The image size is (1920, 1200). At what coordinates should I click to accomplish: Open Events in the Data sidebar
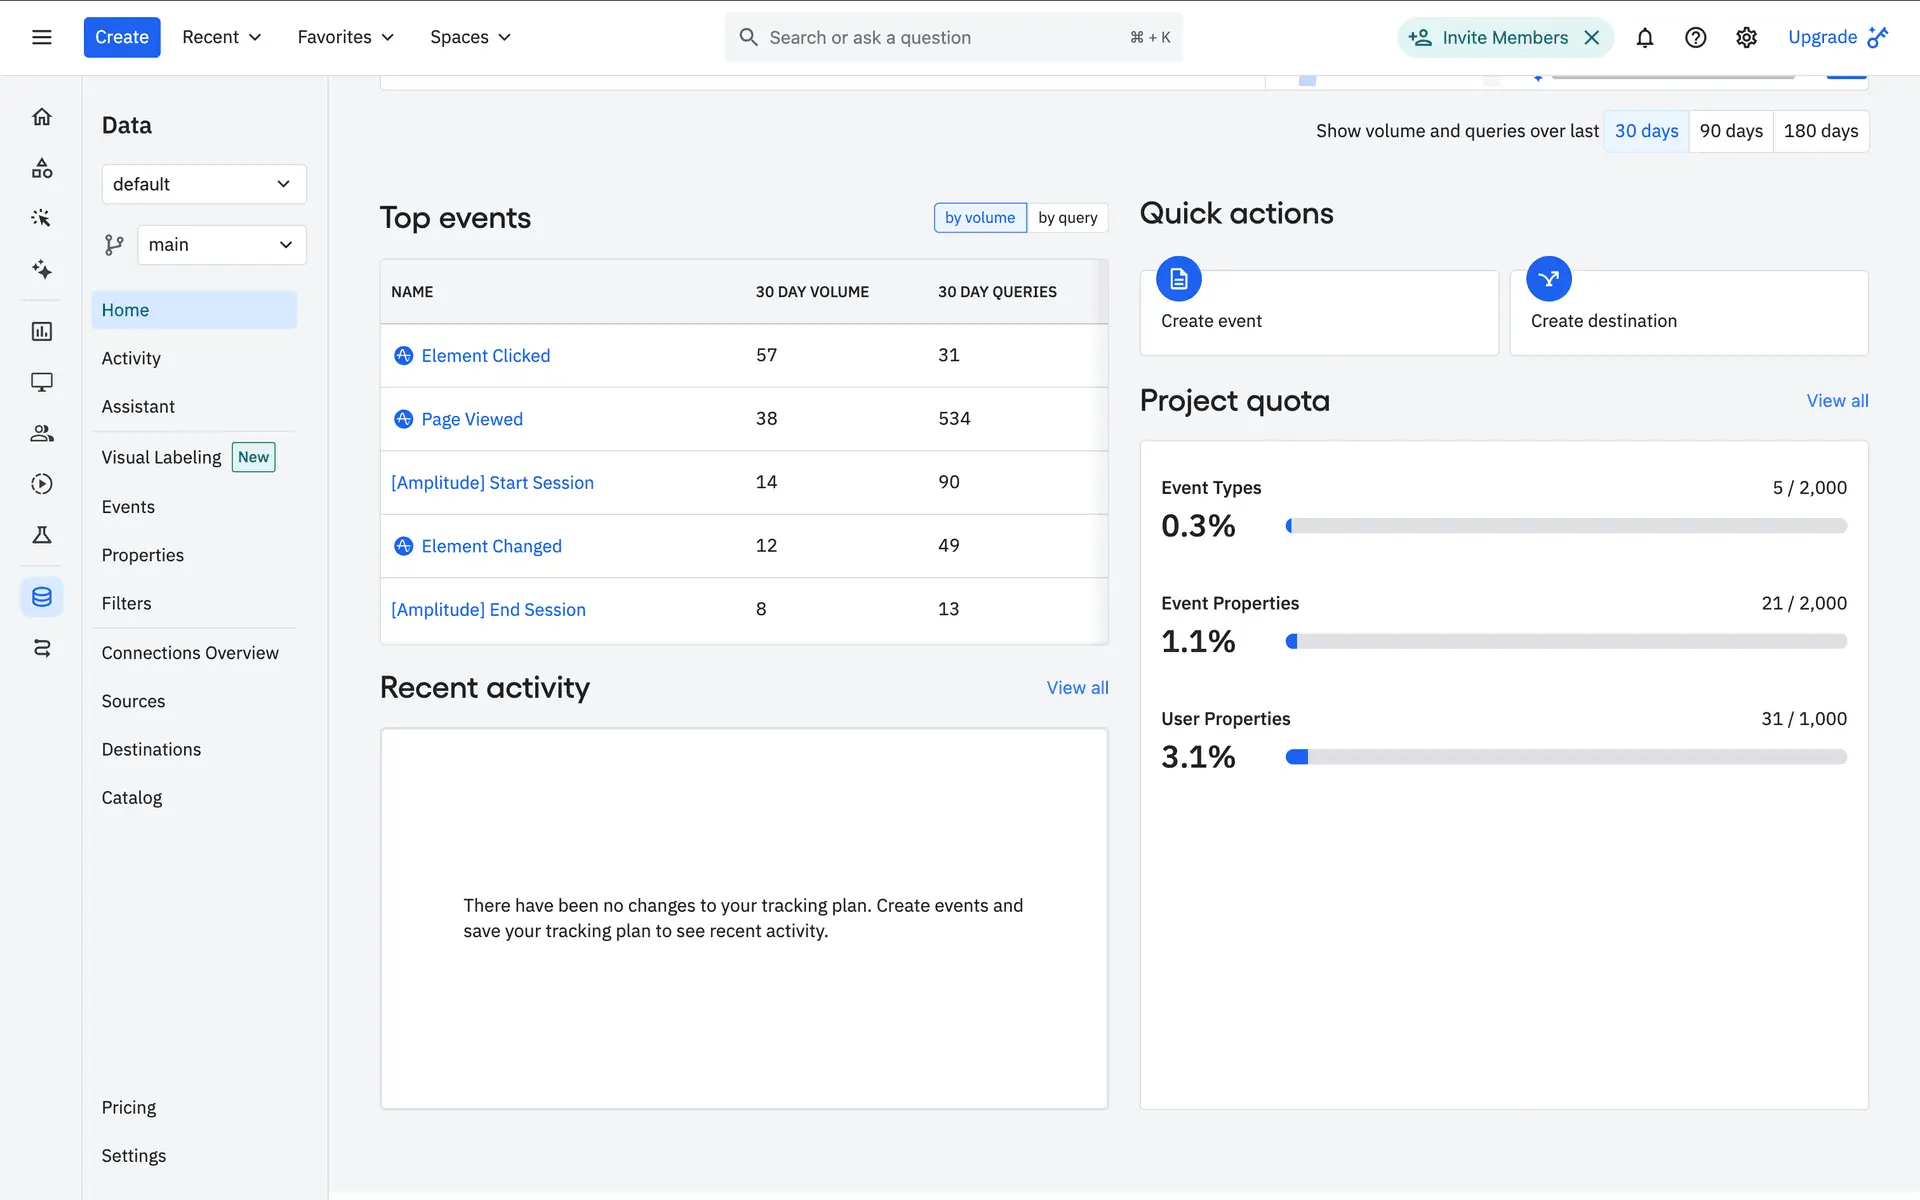click(x=128, y=507)
